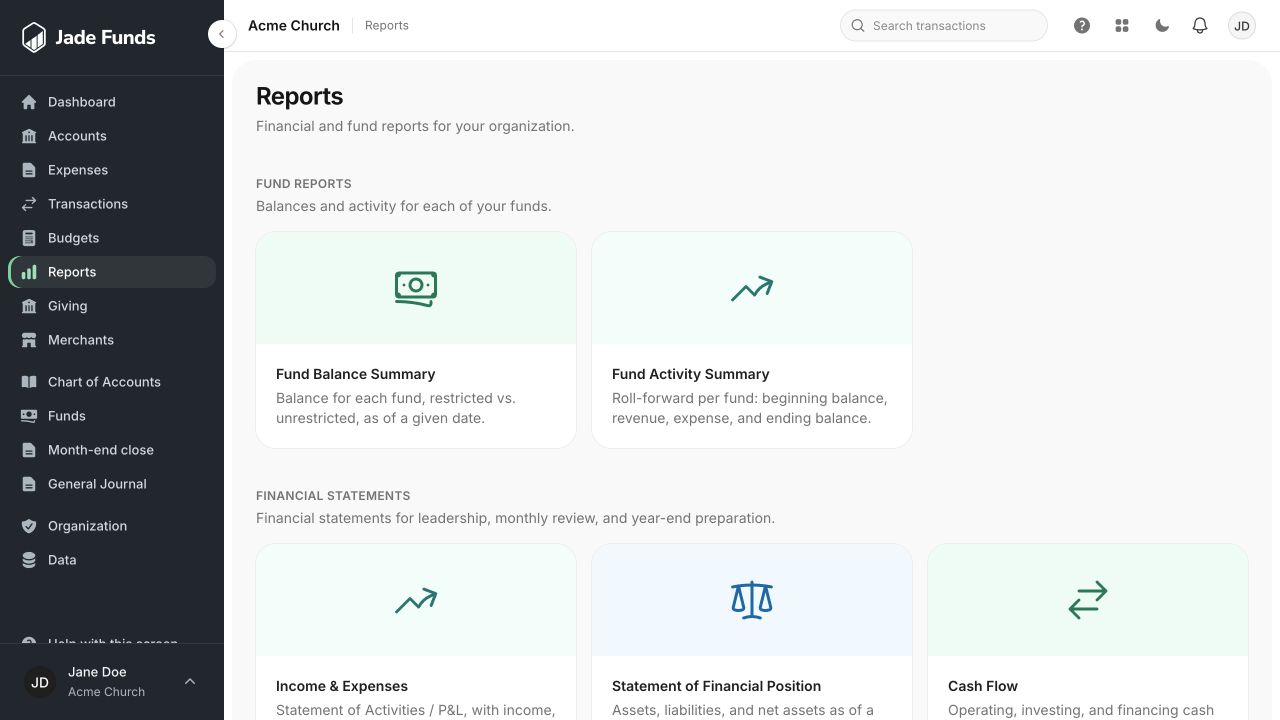Click the Fund Balance Summary cash thumbnail
Viewport: 1280px width, 720px height.
416,288
